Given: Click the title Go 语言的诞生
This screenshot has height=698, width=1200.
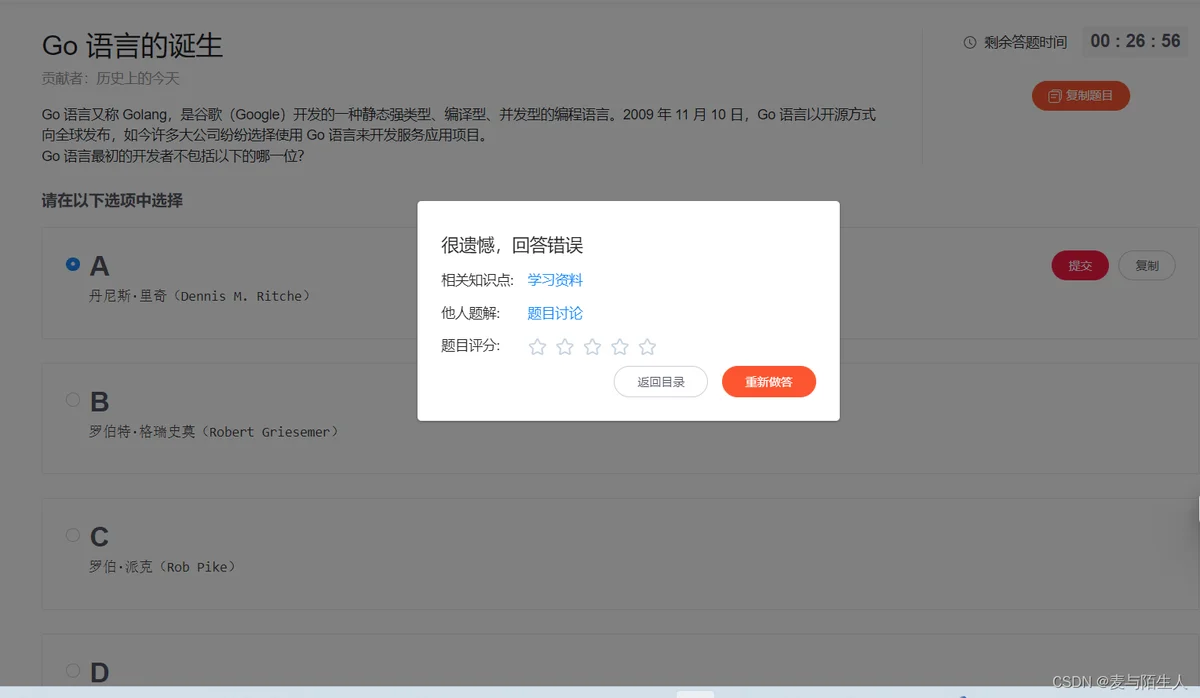Looking at the screenshot, I should click(132, 45).
